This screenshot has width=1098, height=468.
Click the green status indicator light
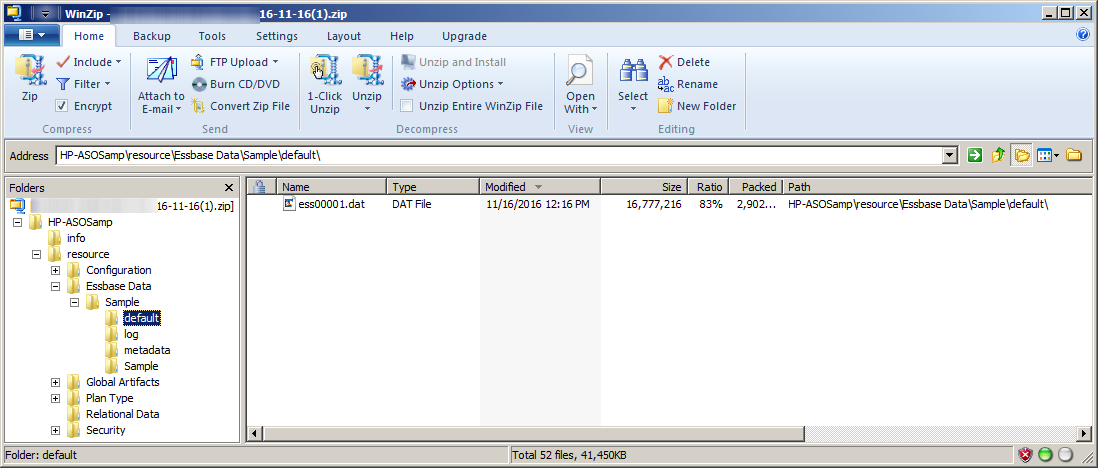pyautogui.click(x=1045, y=455)
